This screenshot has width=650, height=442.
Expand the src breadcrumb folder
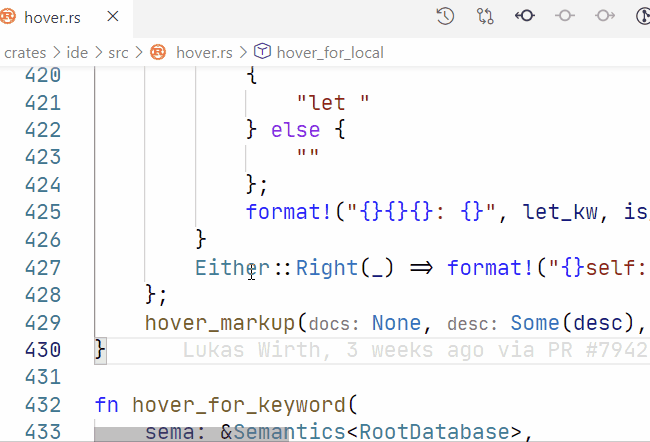pos(119,52)
